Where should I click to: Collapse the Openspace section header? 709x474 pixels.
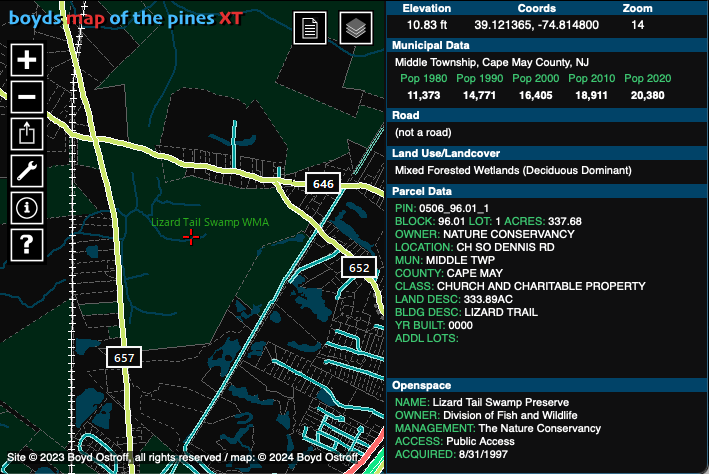[x=546, y=385]
